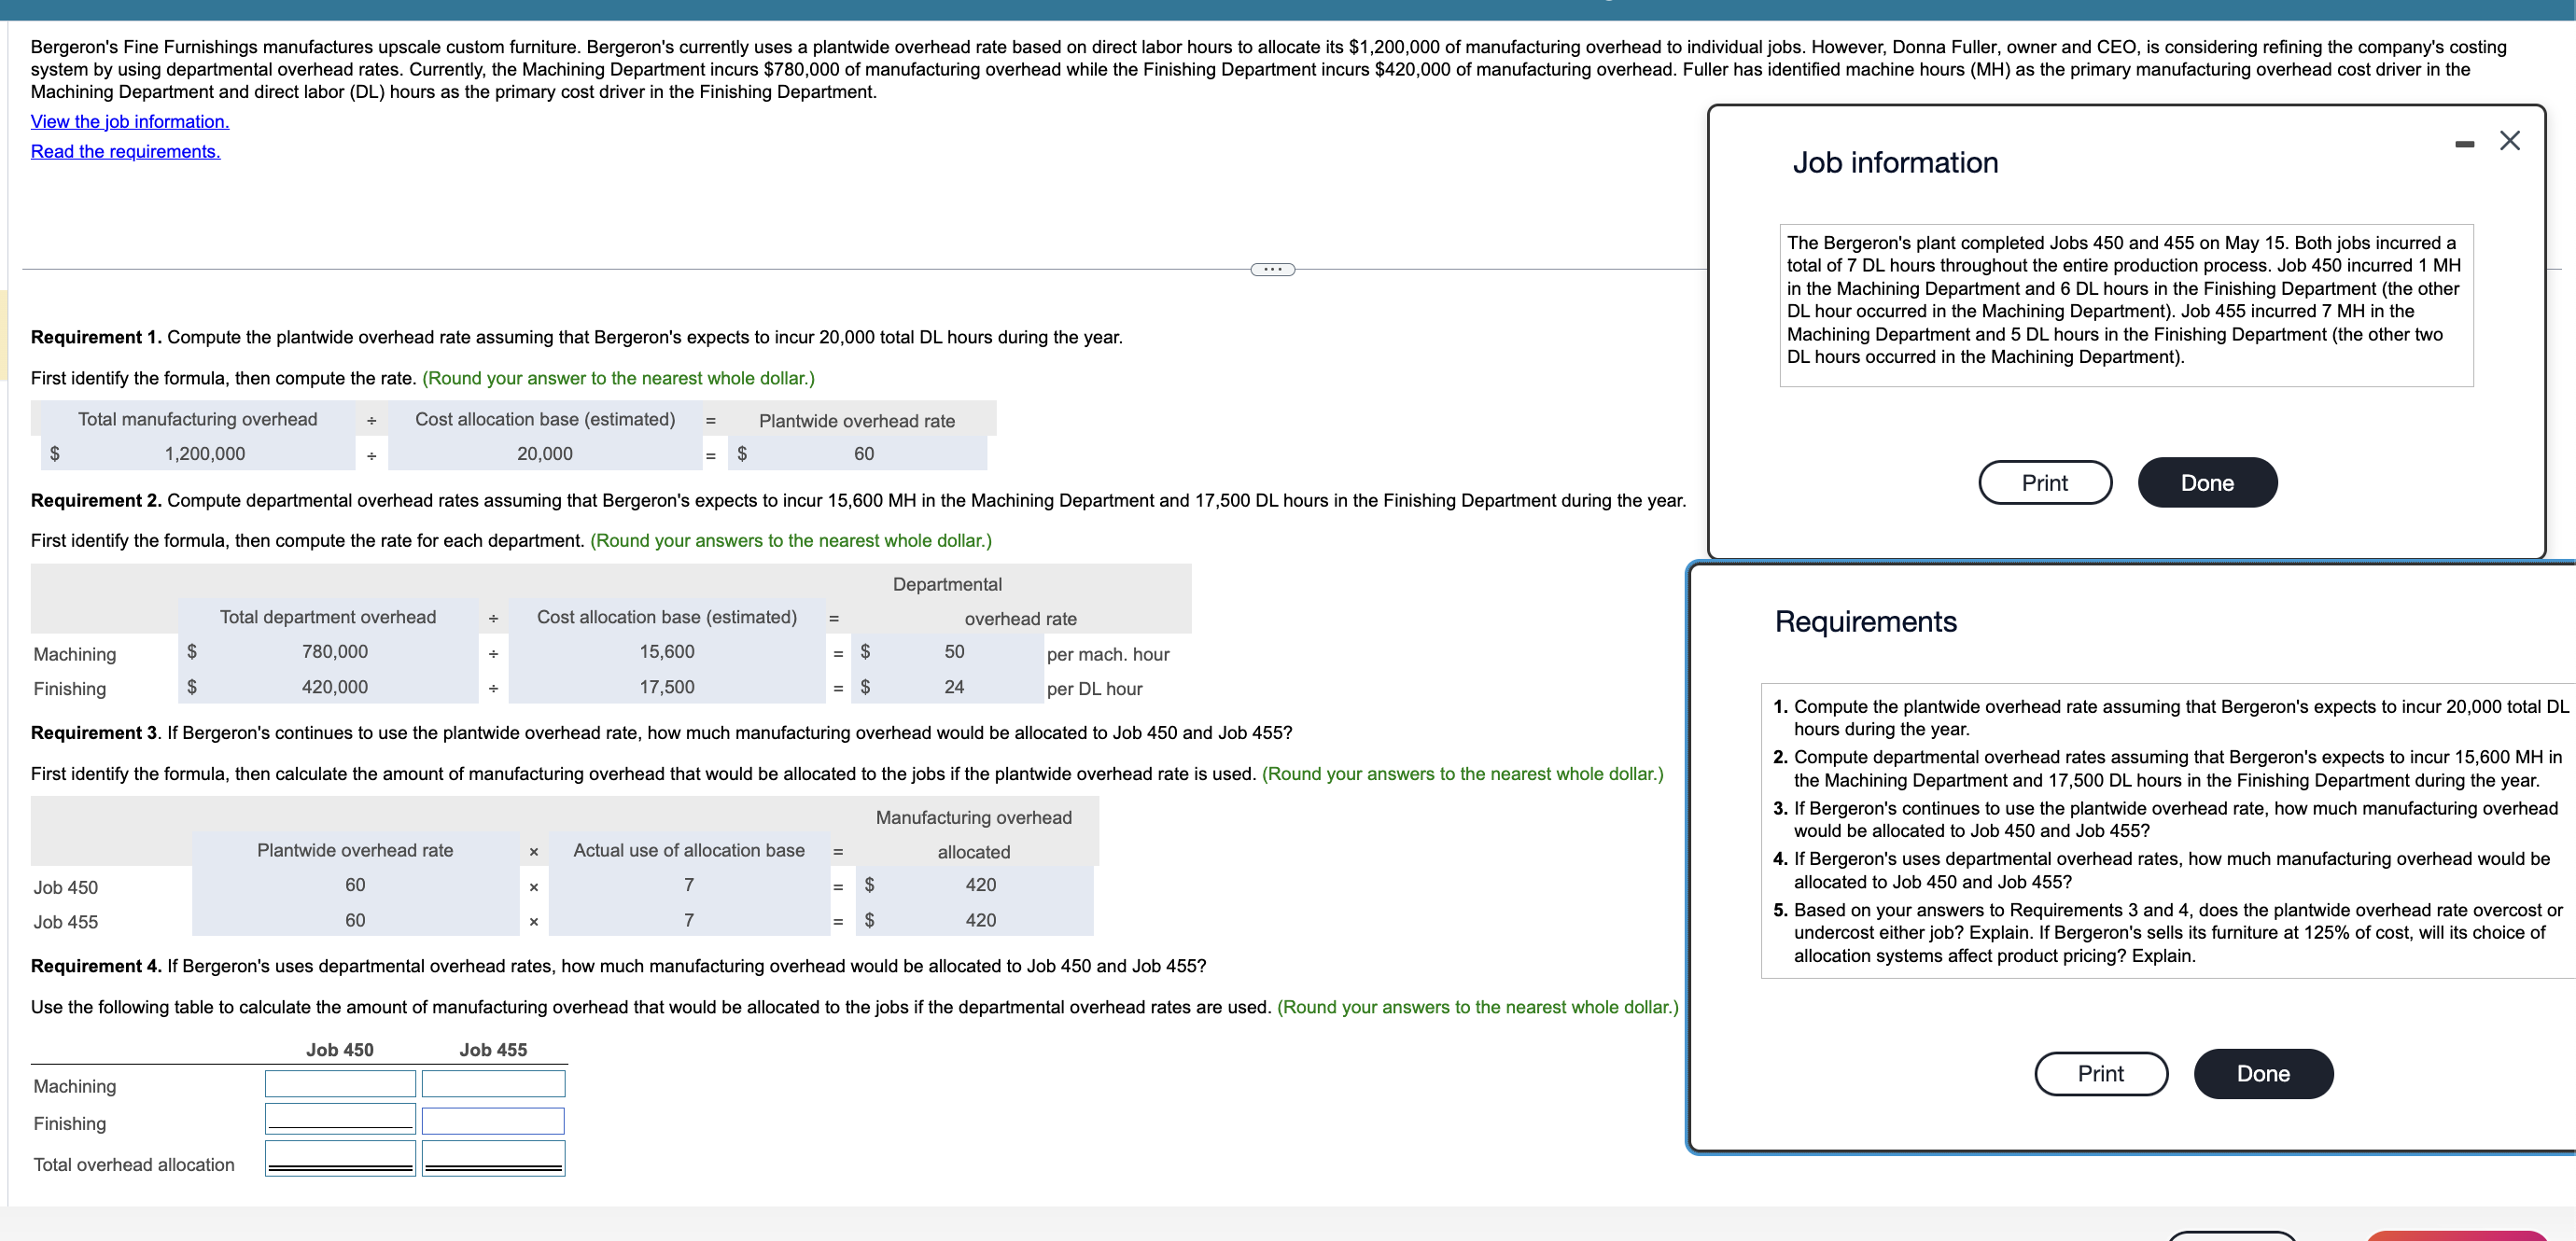Select the Finishing field for Job 450
The height and width of the screenshot is (1241, 2576).
pyautogui.click(x=340, y=1119)
